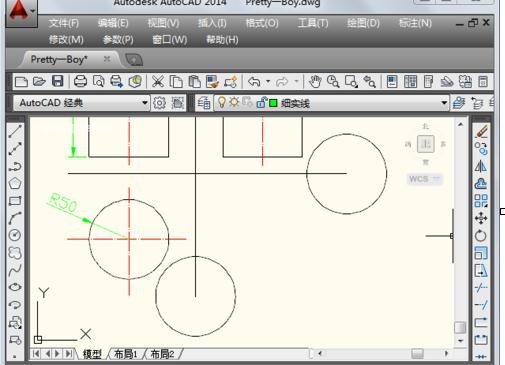Screen dimensions: 505x365
Task: Select the Break tool
Action: coord(481,340)
